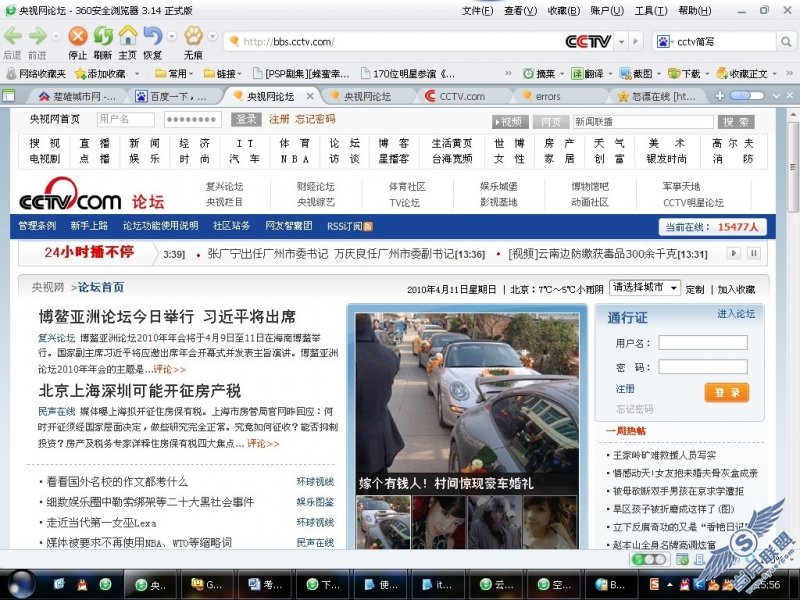Screen dimensions: 800x600
Task: Open headline 北京上海深圳可能开征房产税
Action: (140, 391)
